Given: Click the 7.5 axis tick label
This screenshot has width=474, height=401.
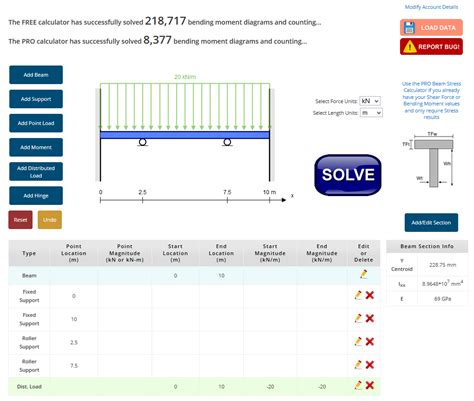Looking at the screenshot, I should coord(228,193).
